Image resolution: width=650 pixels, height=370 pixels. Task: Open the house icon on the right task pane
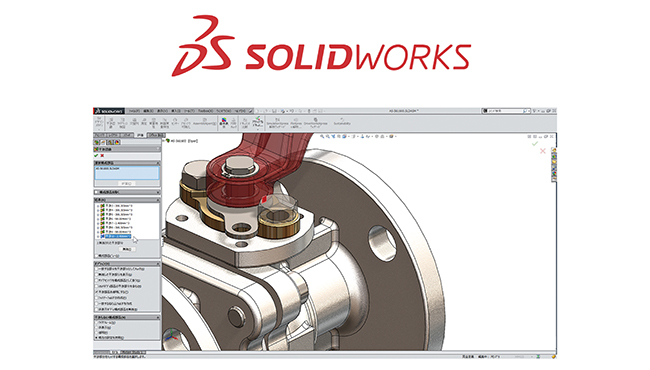click(554, 150)
